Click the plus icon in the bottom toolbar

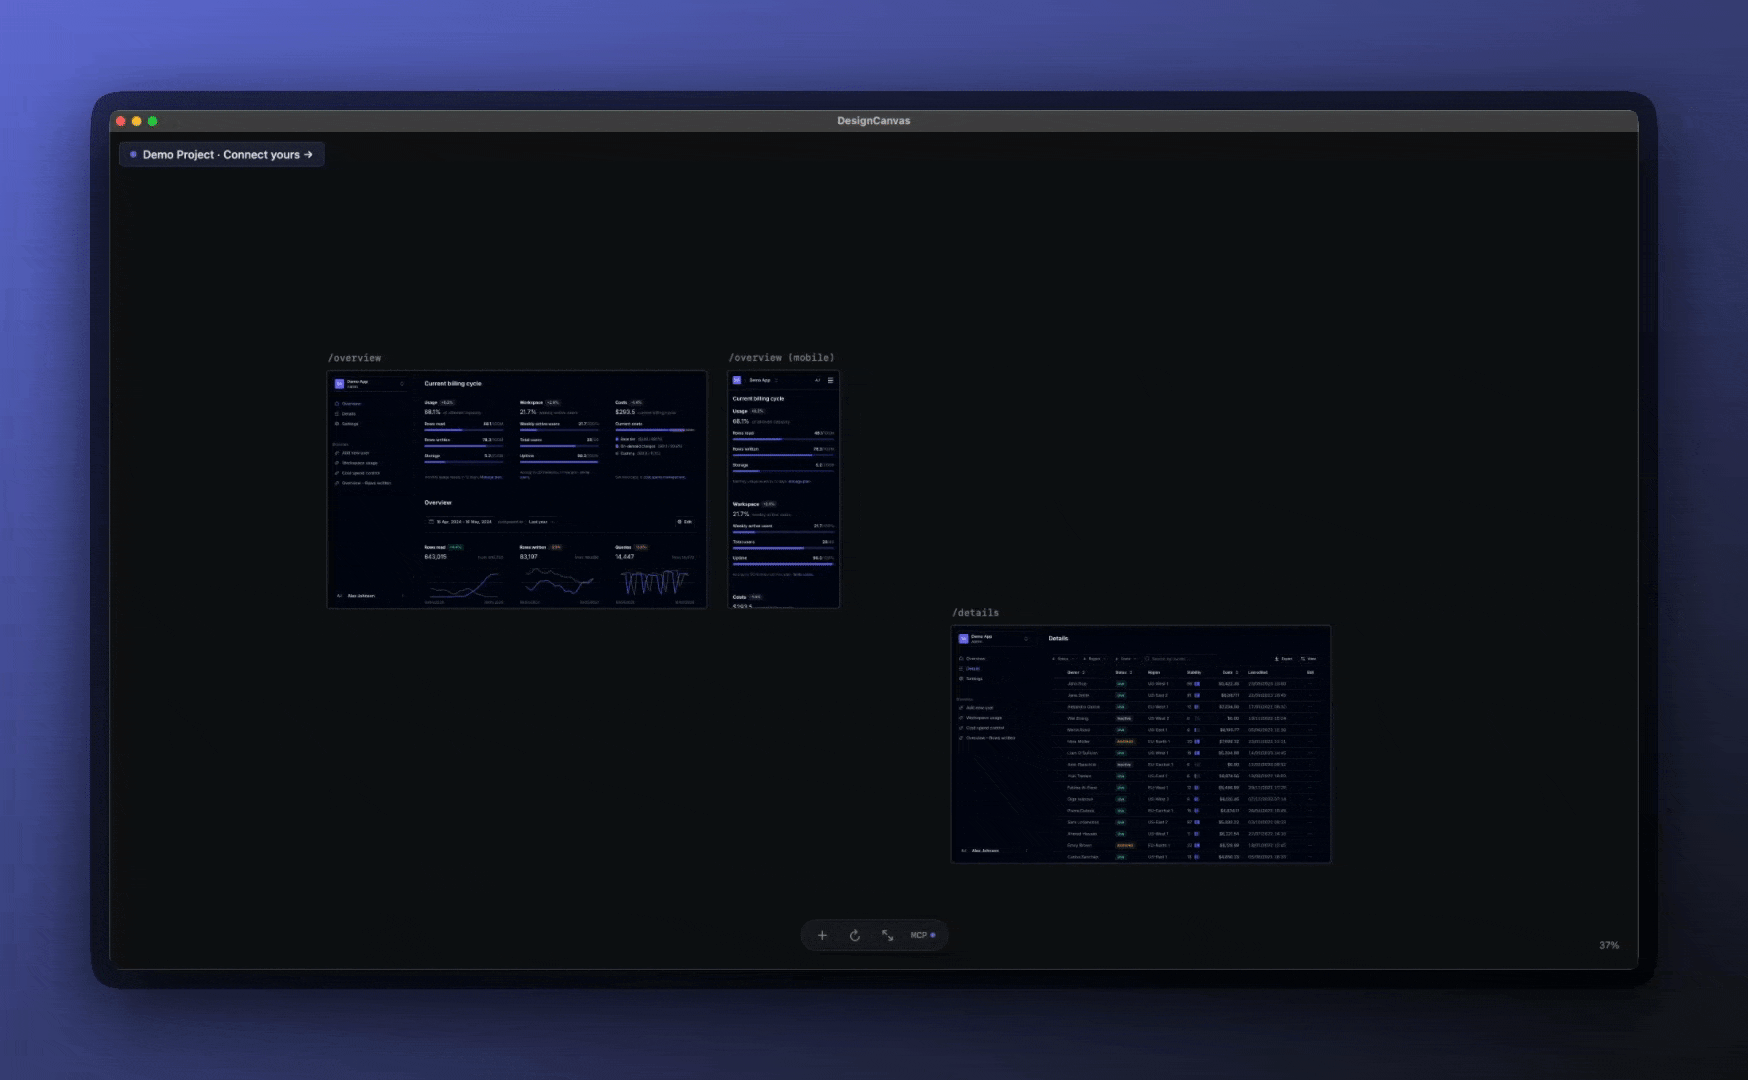click(822, 935)
